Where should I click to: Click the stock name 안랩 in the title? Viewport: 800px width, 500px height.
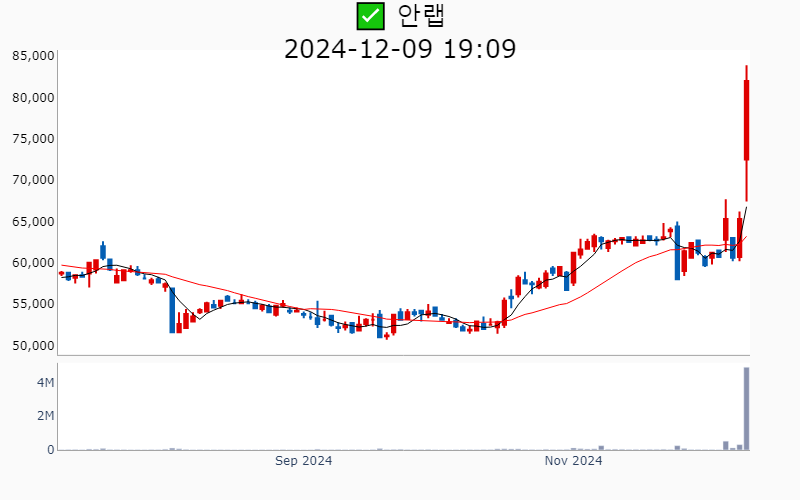click(421, 16)
